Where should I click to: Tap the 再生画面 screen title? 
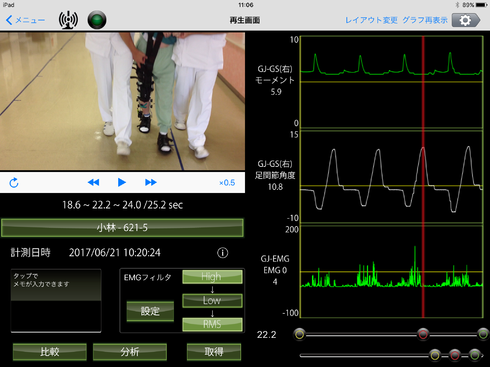coord(245,20)
